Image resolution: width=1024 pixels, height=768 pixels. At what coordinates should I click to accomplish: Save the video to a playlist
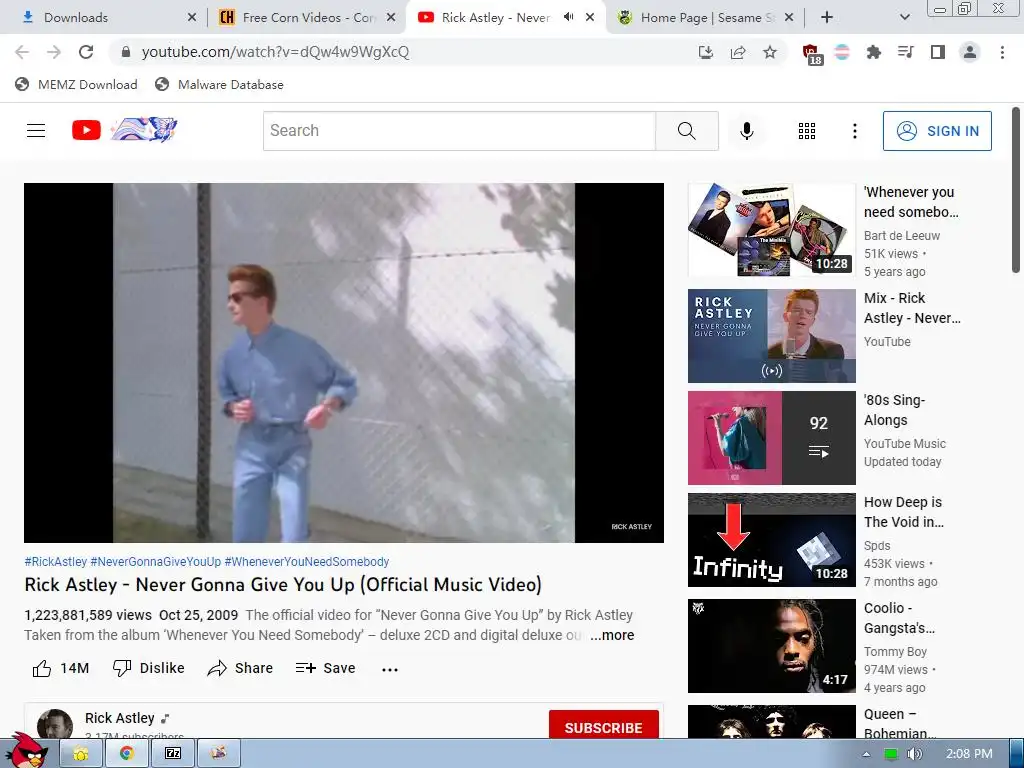[x=325, y=668]
